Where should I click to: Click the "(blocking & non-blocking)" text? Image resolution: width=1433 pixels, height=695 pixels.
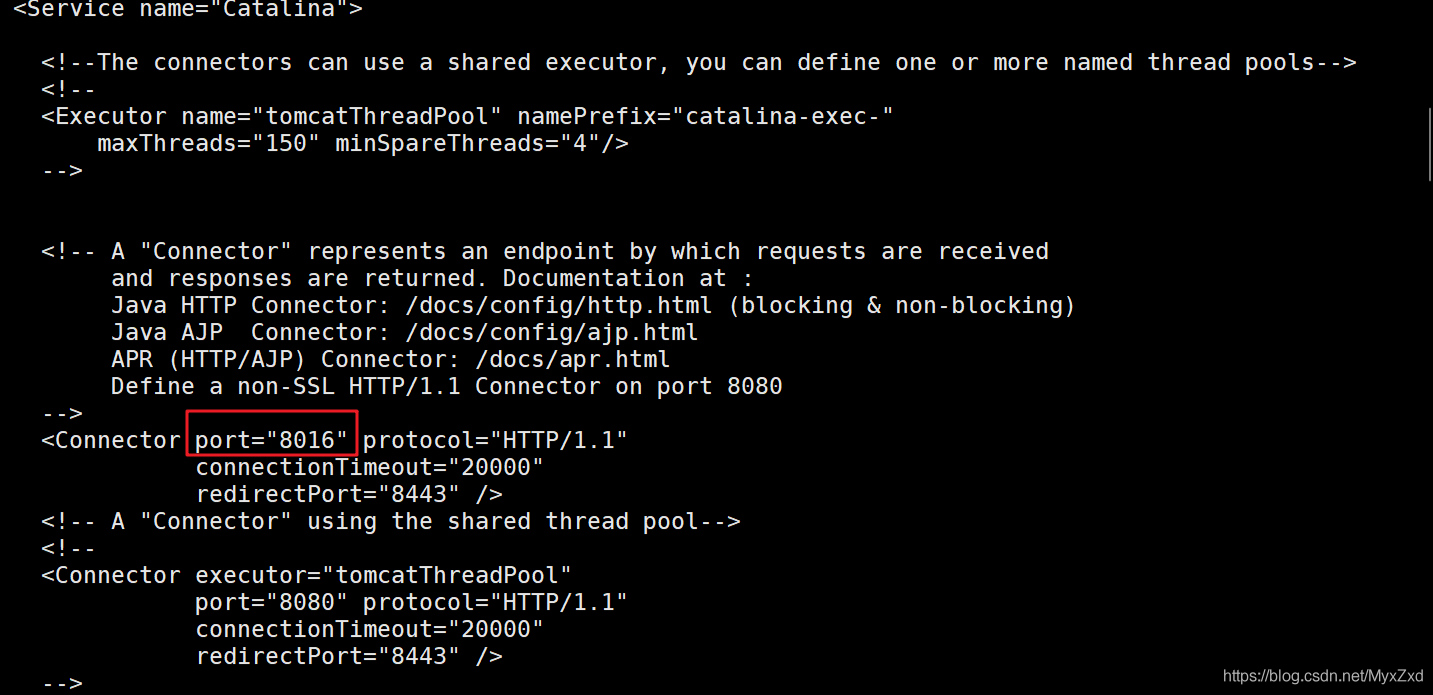[x=901, y=305]
